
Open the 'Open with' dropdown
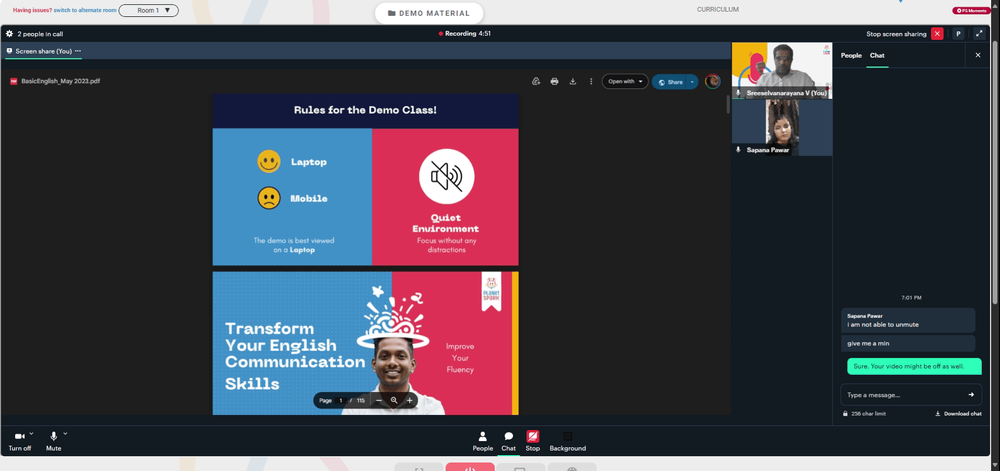625,82
